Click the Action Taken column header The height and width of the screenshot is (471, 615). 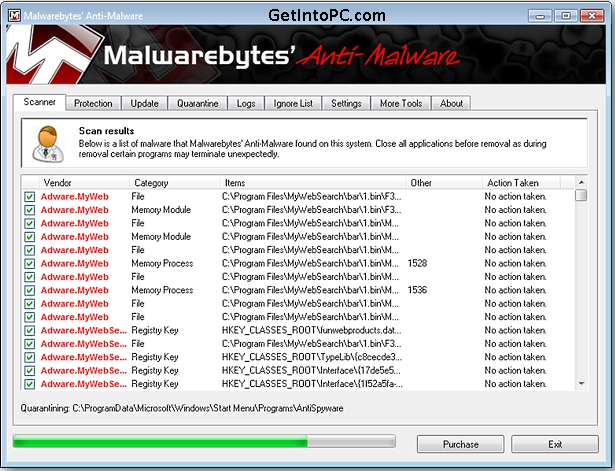pos(521,183)
